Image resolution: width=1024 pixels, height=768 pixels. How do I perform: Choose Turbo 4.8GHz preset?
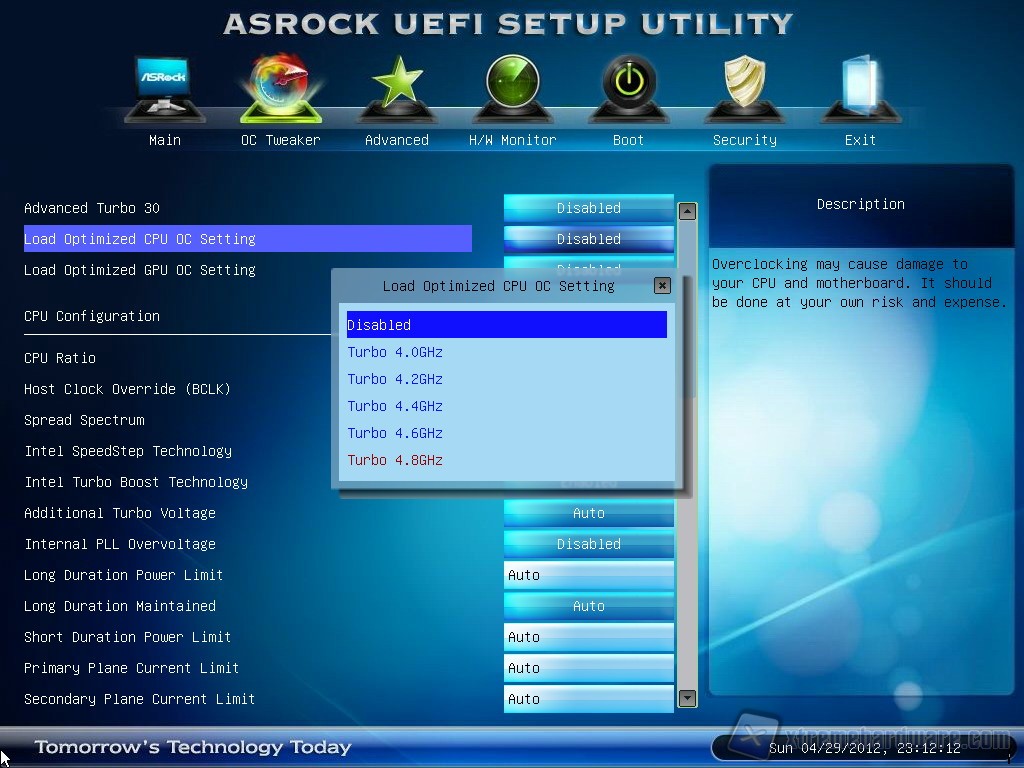click(x=395, y=460)
